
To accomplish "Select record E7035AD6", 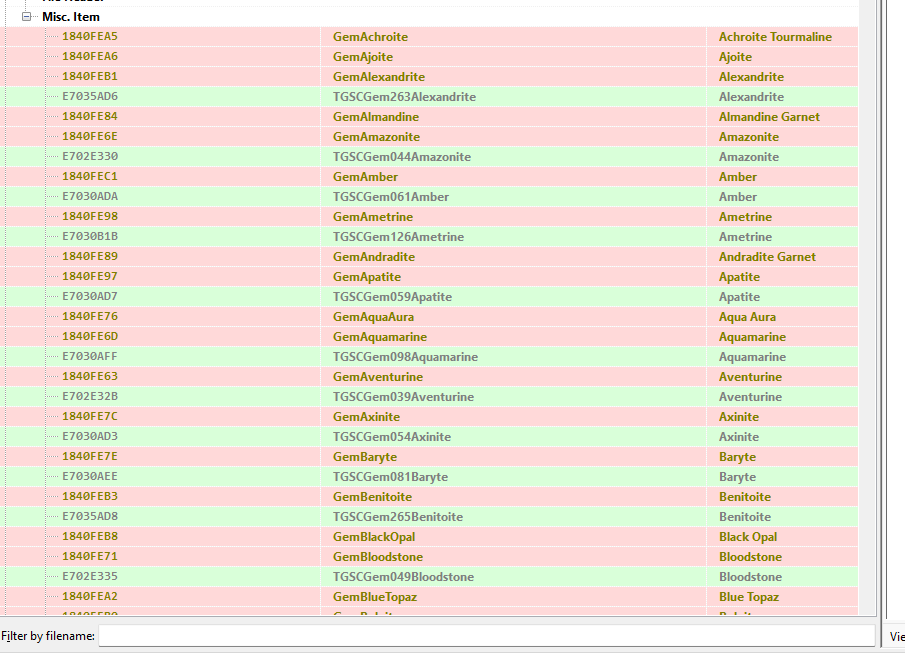I will coord(89,96).
